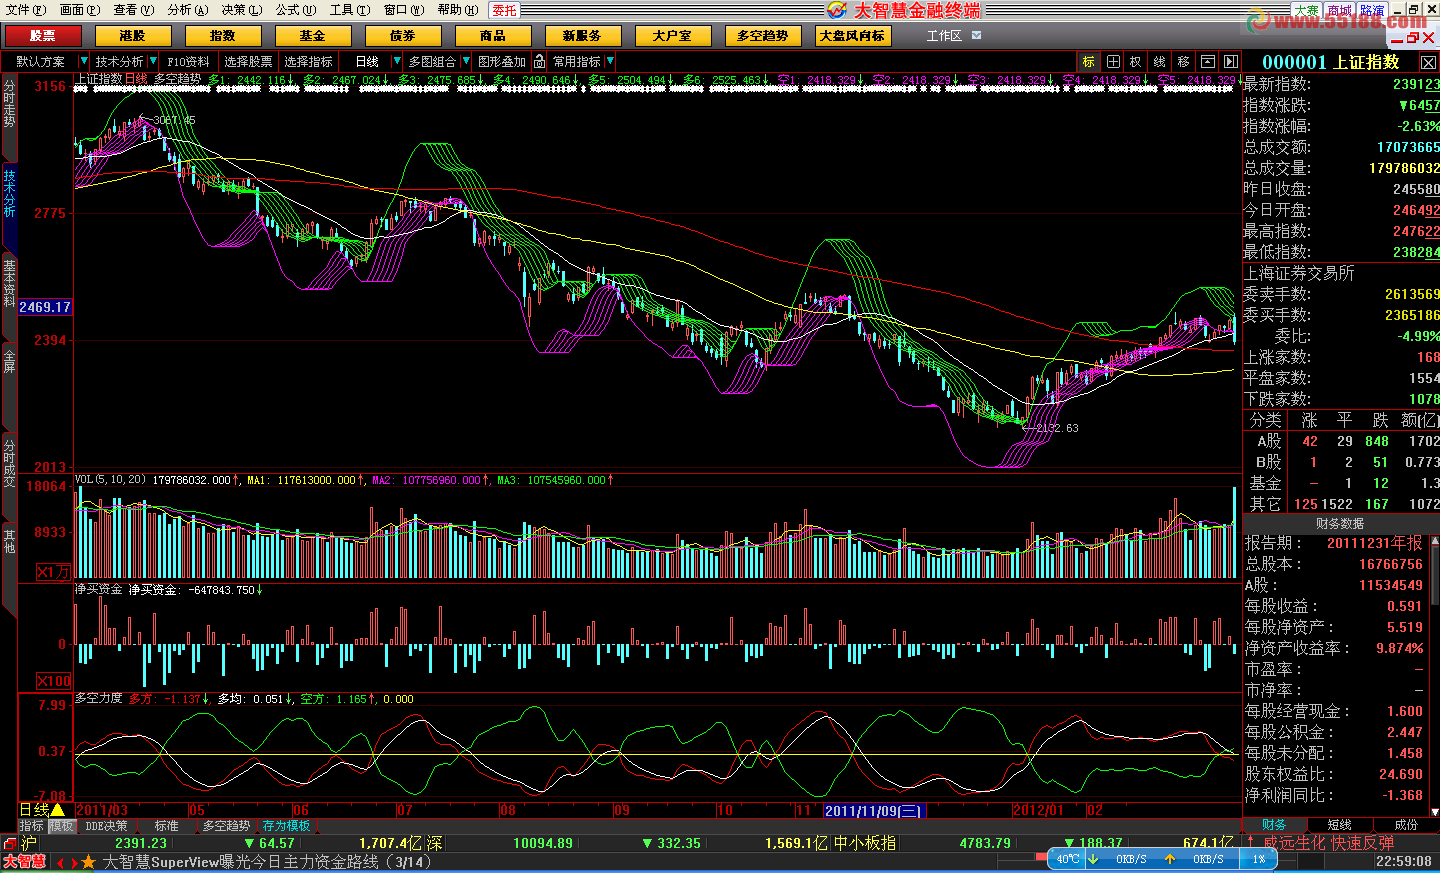Click the skip-to-end play icon
The height and width of the screenshot is (873, 1440).
coord(1231,62)
